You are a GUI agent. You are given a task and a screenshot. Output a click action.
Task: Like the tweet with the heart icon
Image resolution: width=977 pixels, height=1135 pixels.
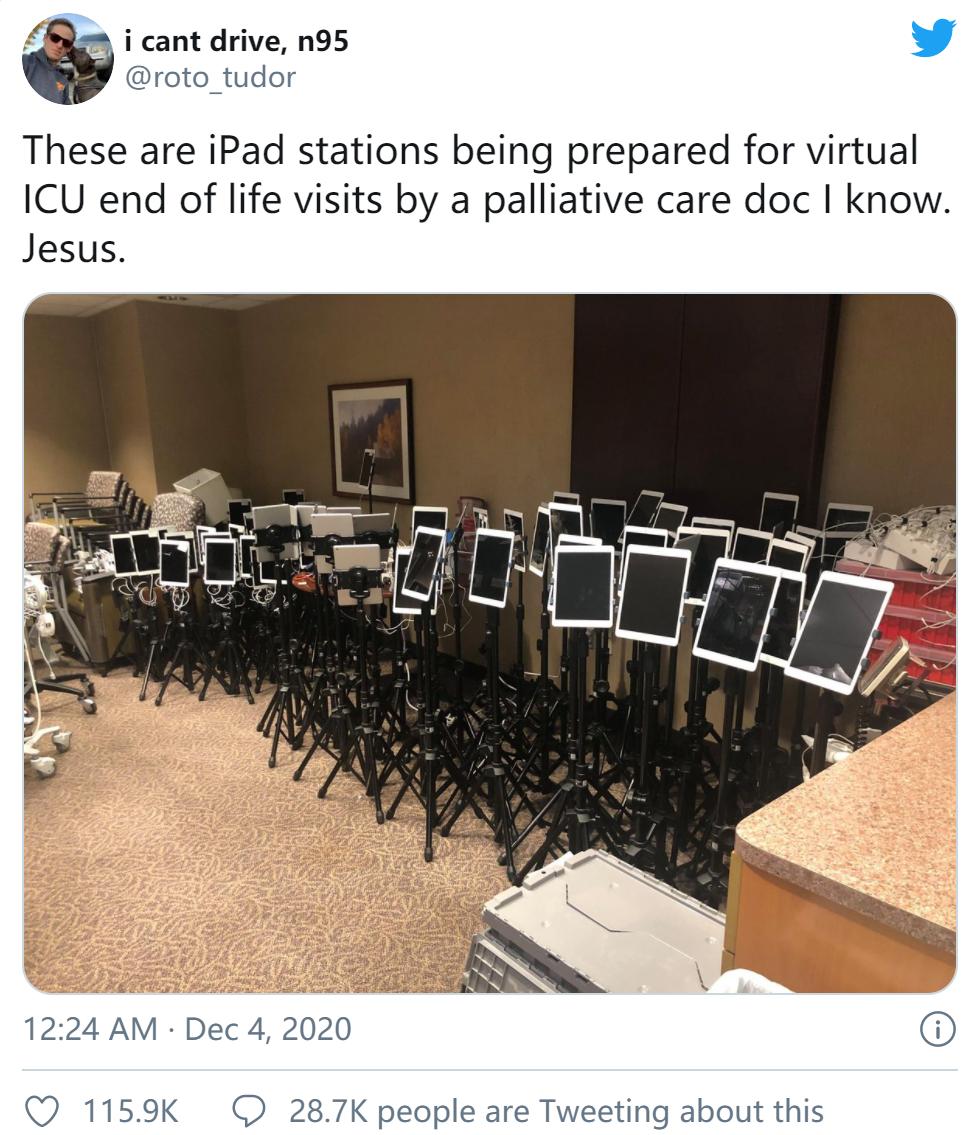coord(41,1111)
